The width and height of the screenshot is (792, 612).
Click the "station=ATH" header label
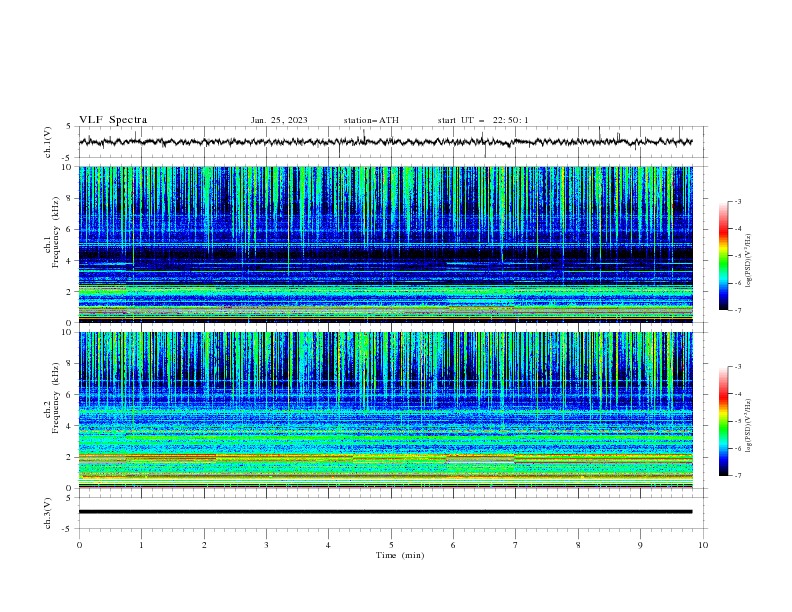[x=371, y=120]
